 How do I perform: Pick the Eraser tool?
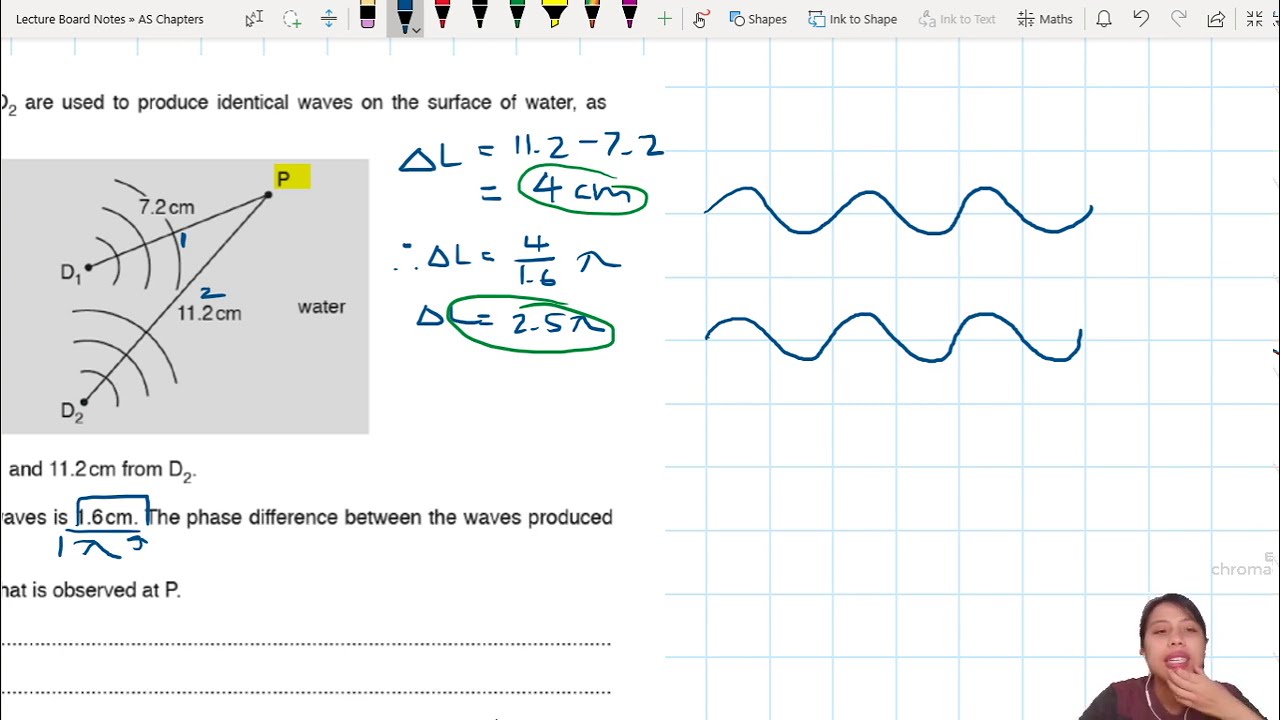click(367, 15)
